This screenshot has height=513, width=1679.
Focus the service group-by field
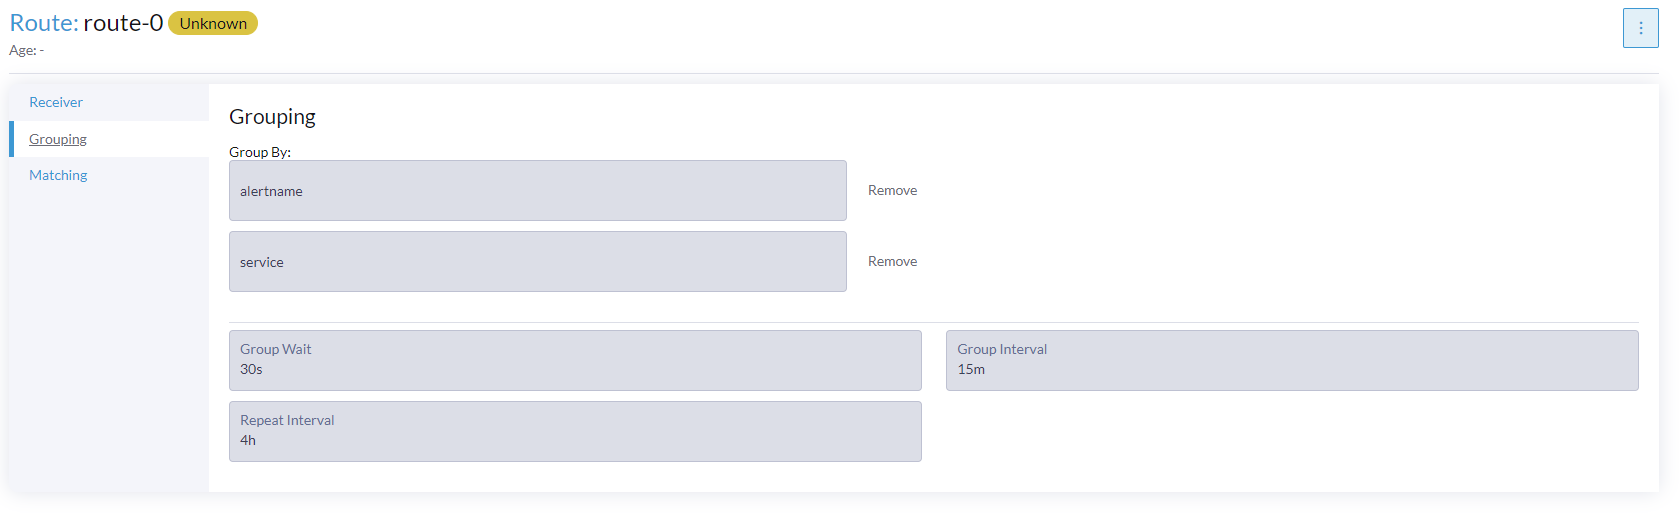pyautogui.click(x=538, y=262)
